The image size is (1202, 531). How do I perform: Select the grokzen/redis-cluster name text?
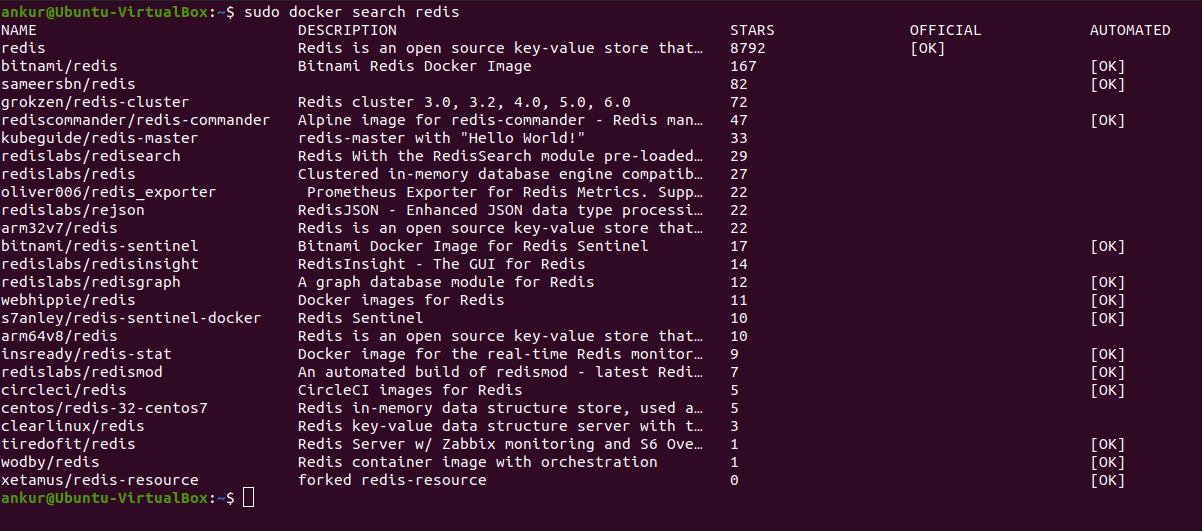pos(95,102)
